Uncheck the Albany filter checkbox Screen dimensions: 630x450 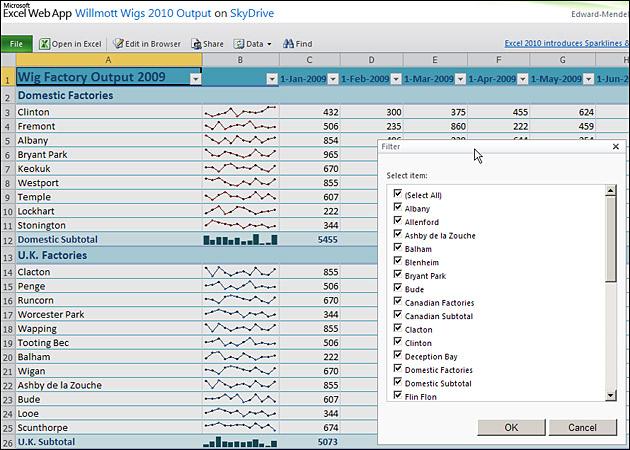398,207
